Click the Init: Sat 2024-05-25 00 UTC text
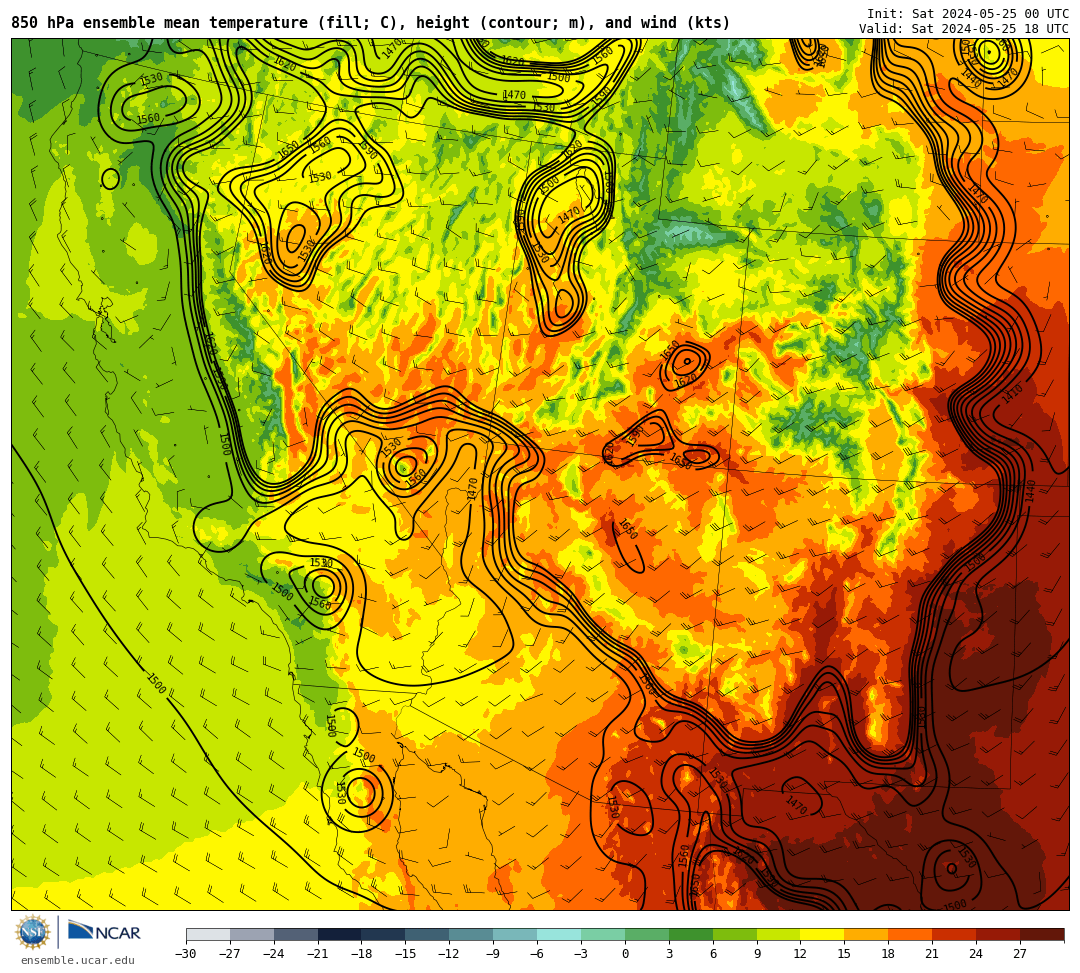1080x973 pixels. click(x=968, y=14)
